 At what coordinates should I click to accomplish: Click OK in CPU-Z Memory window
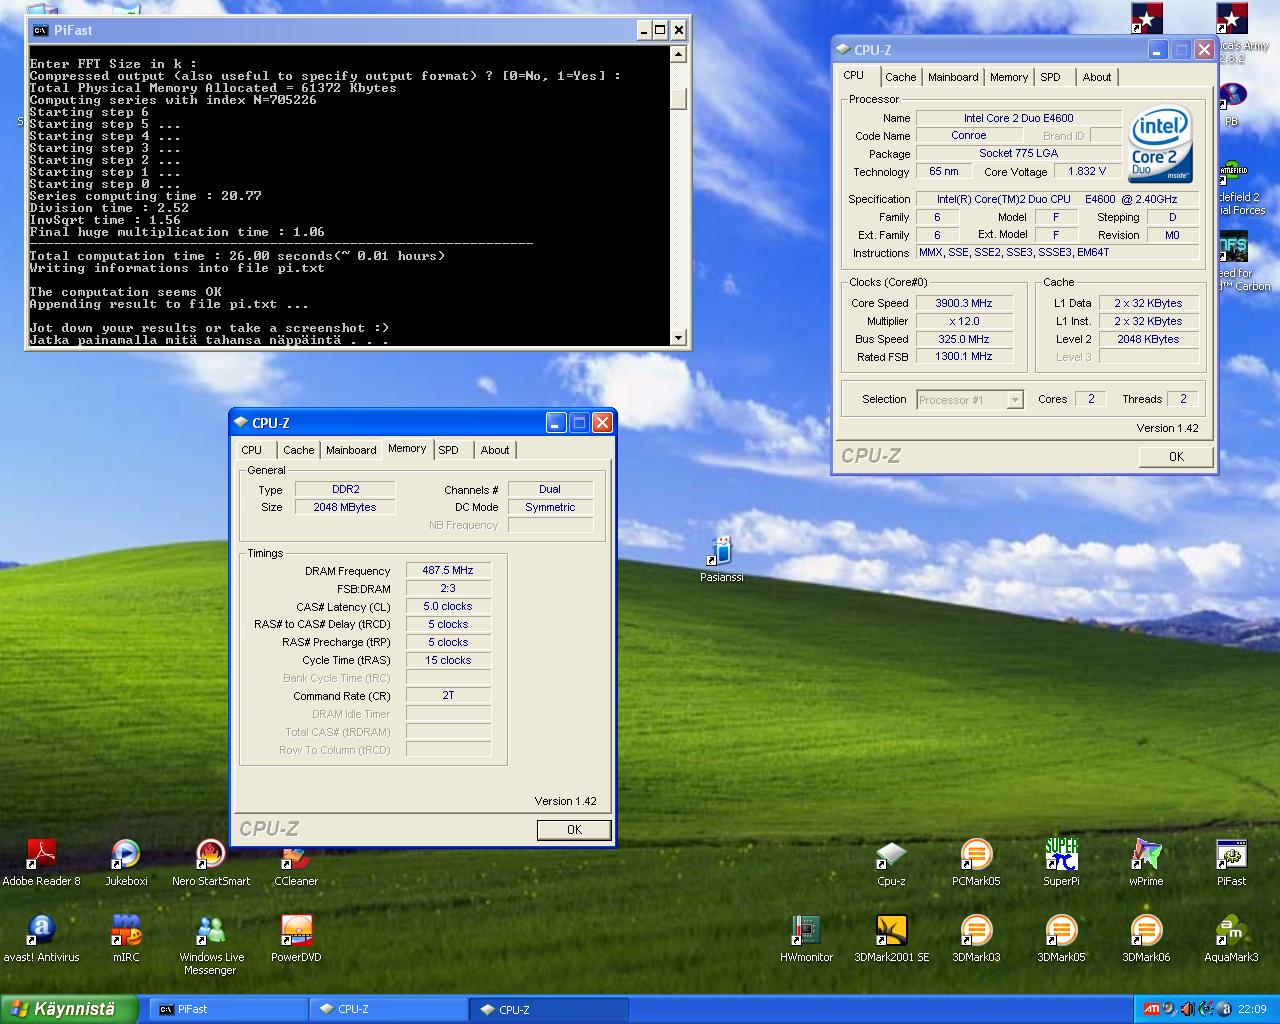pos(574,829)
